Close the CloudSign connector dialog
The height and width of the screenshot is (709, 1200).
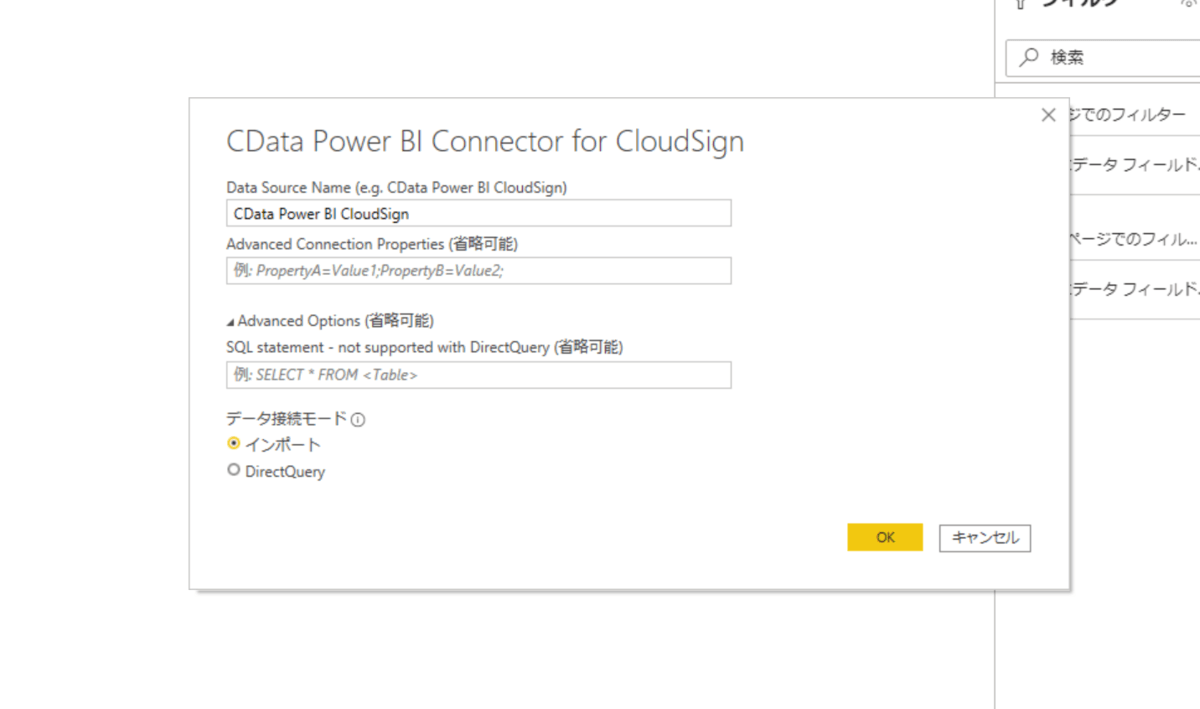coord(1048,115)
